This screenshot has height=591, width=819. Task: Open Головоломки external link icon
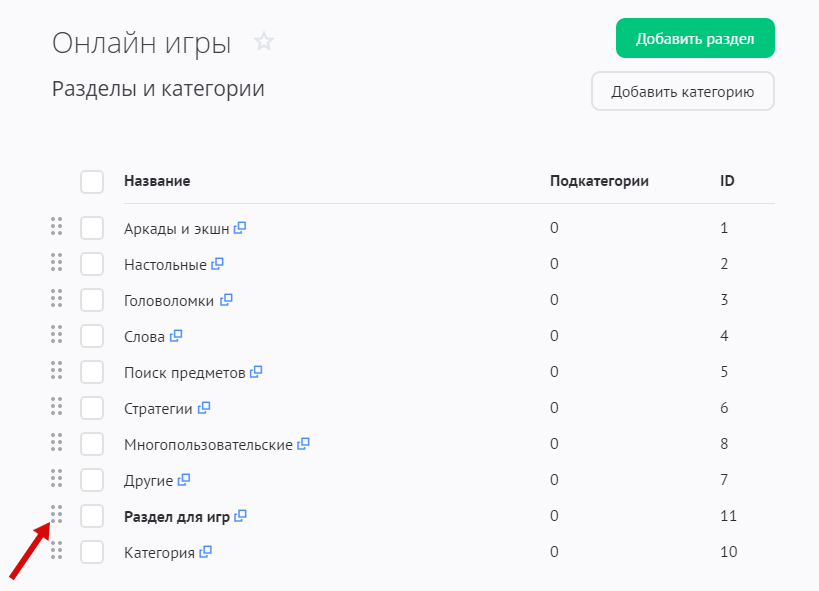coord(226,300)
